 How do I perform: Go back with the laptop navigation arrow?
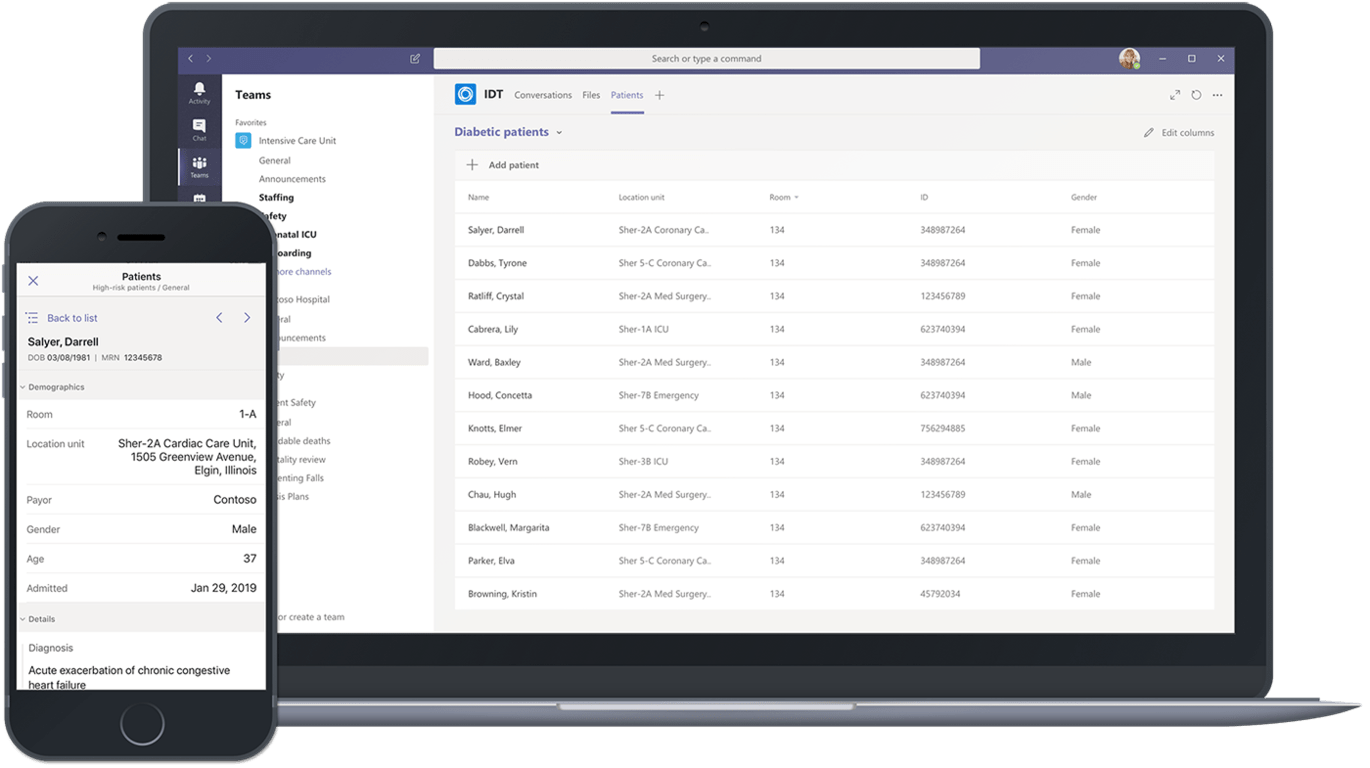point(192,59)
